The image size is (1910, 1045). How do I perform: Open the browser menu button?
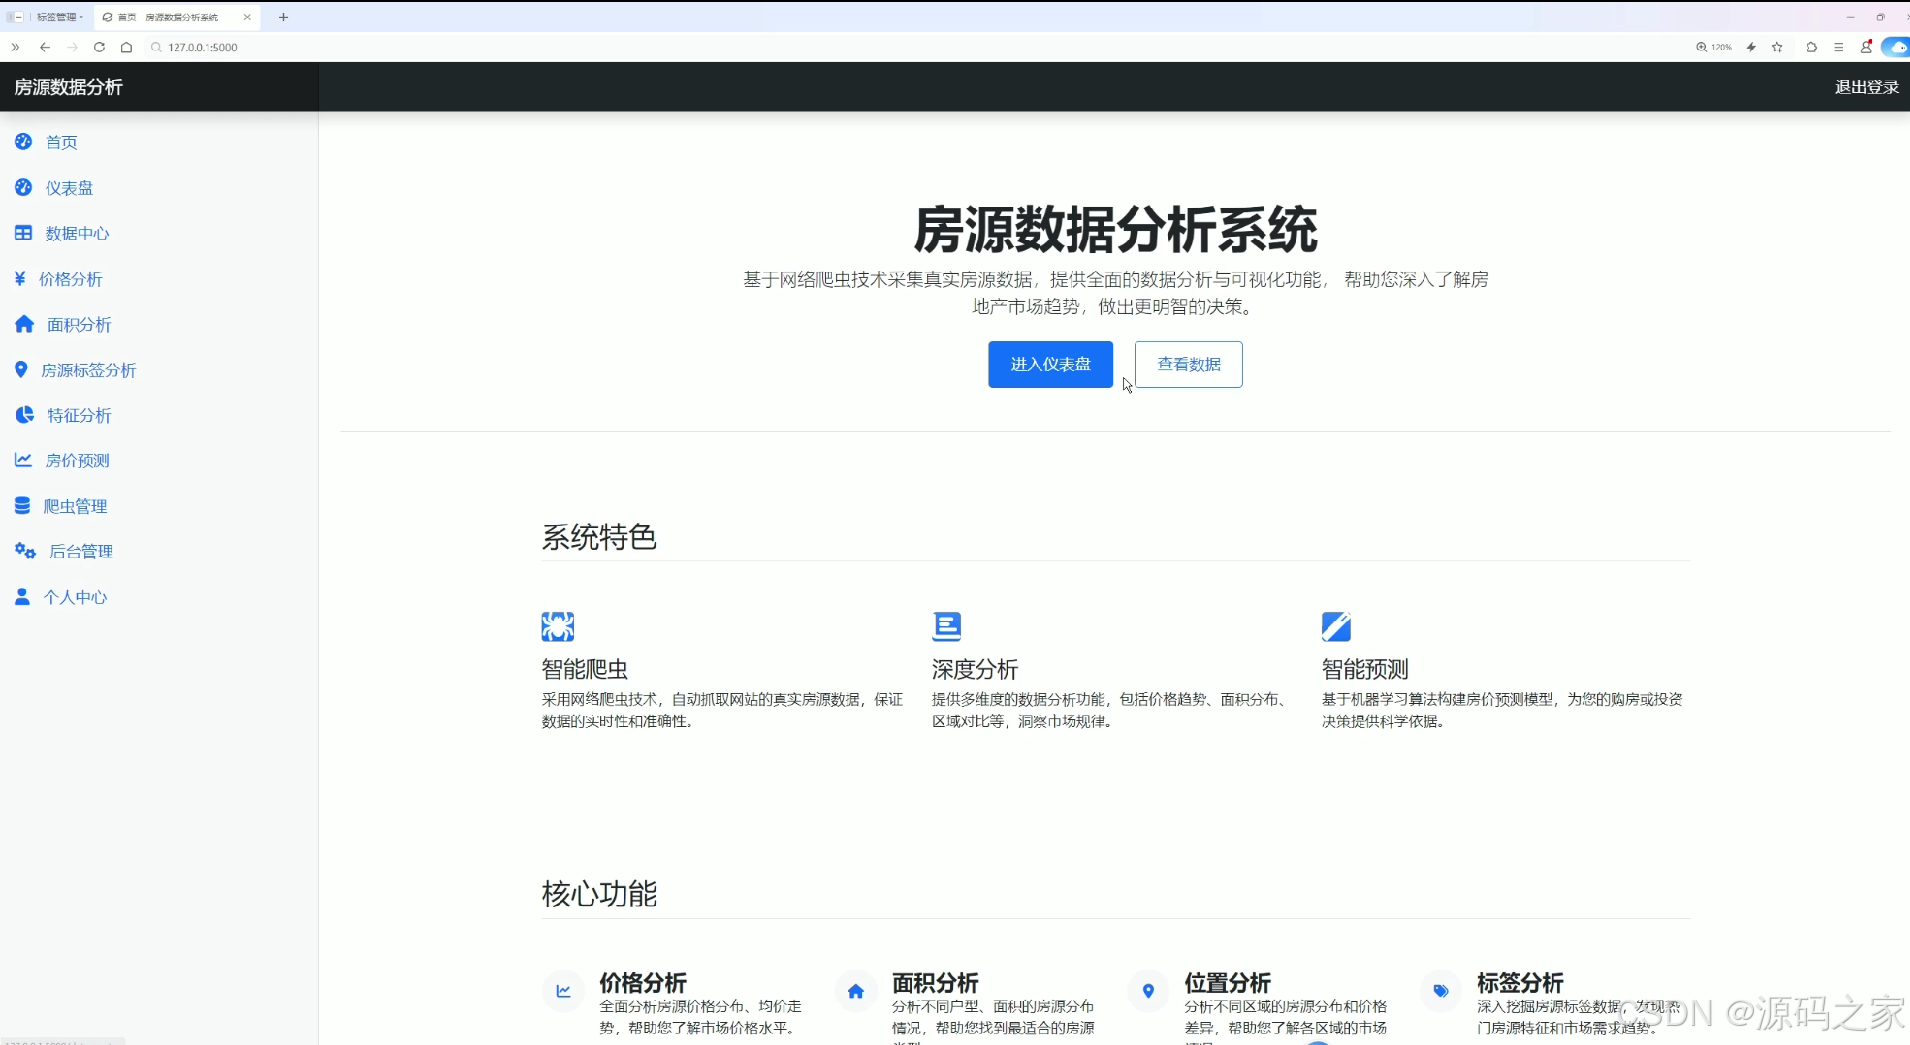pyautogui.click(x=1839, y=47)
